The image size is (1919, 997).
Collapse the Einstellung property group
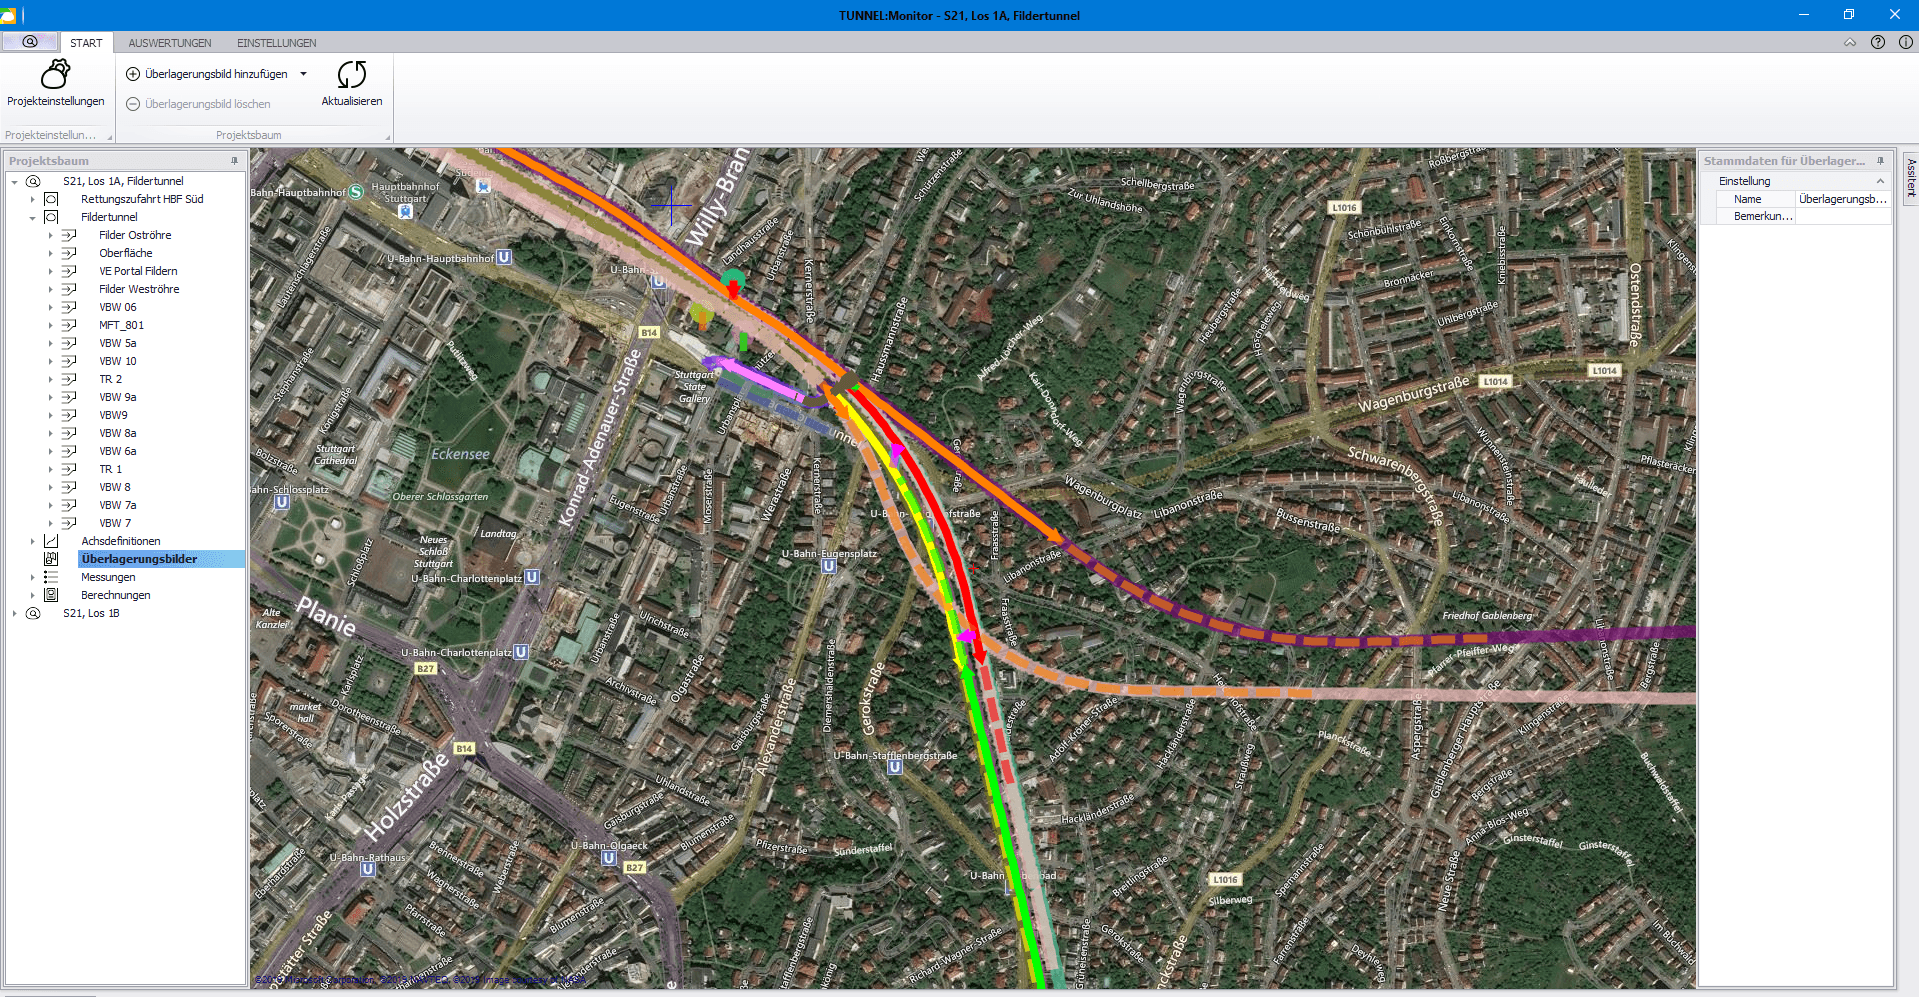tap(1880, 181)
